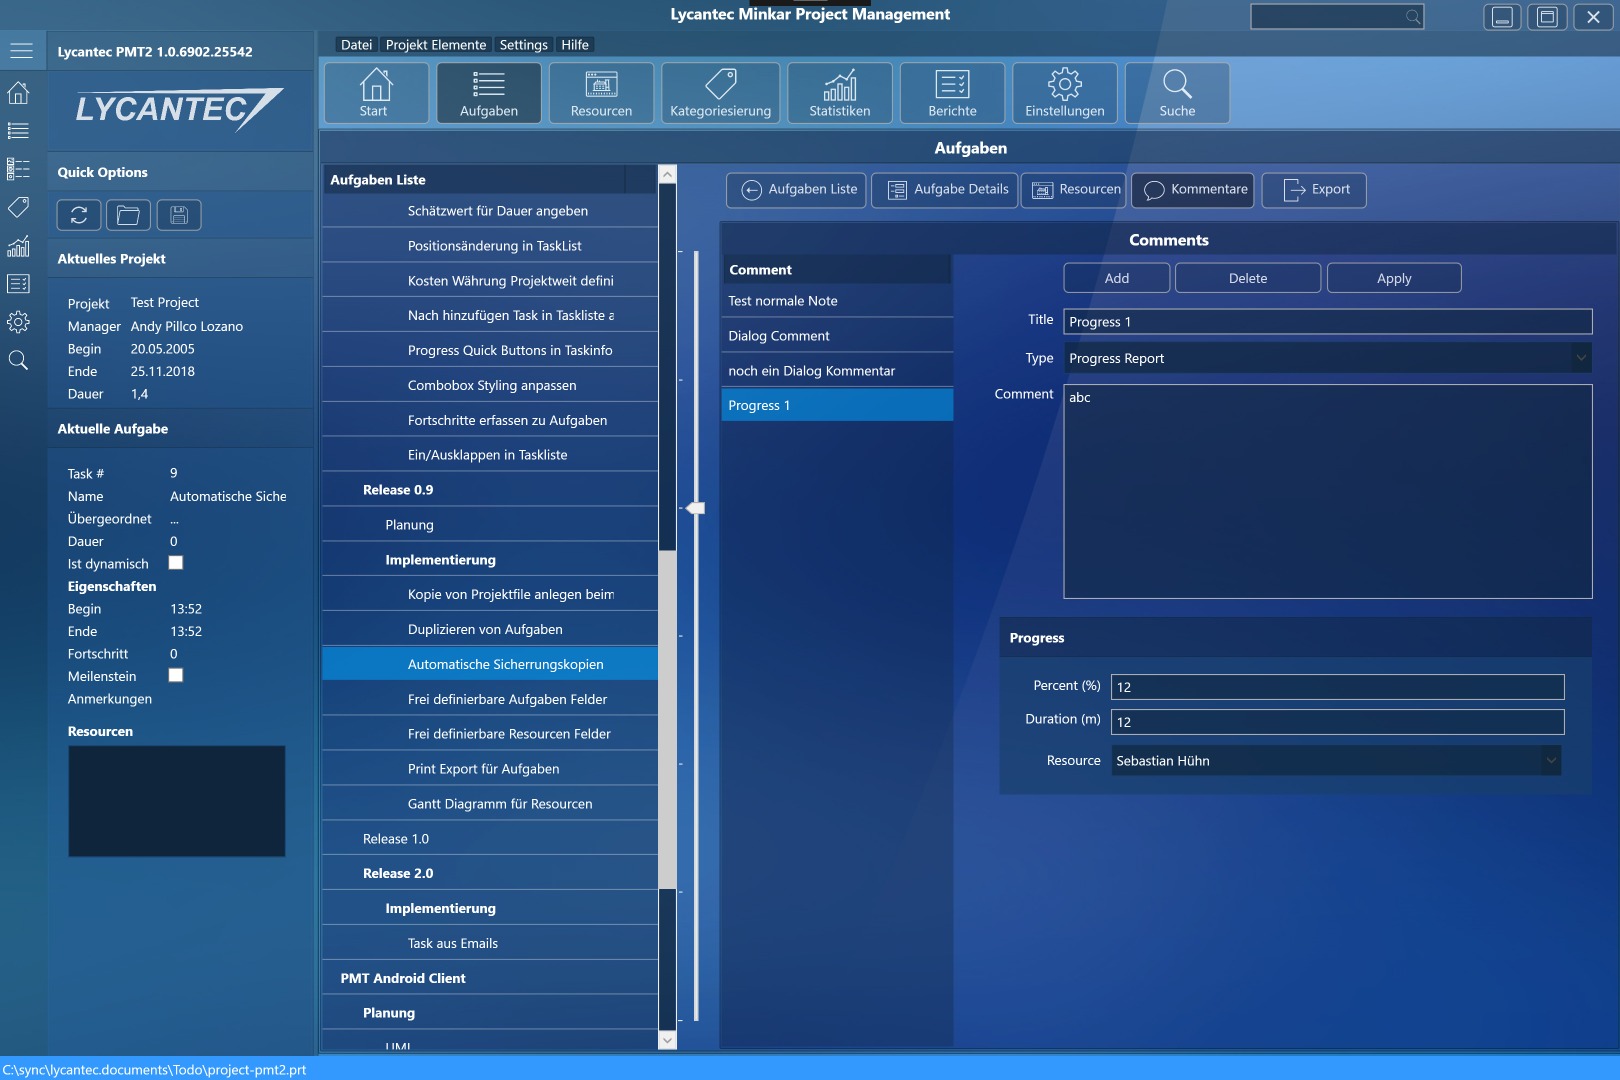Click the open folder quick option
This screenshot has height=1080, width=1620.
click(x=128, y=215)
